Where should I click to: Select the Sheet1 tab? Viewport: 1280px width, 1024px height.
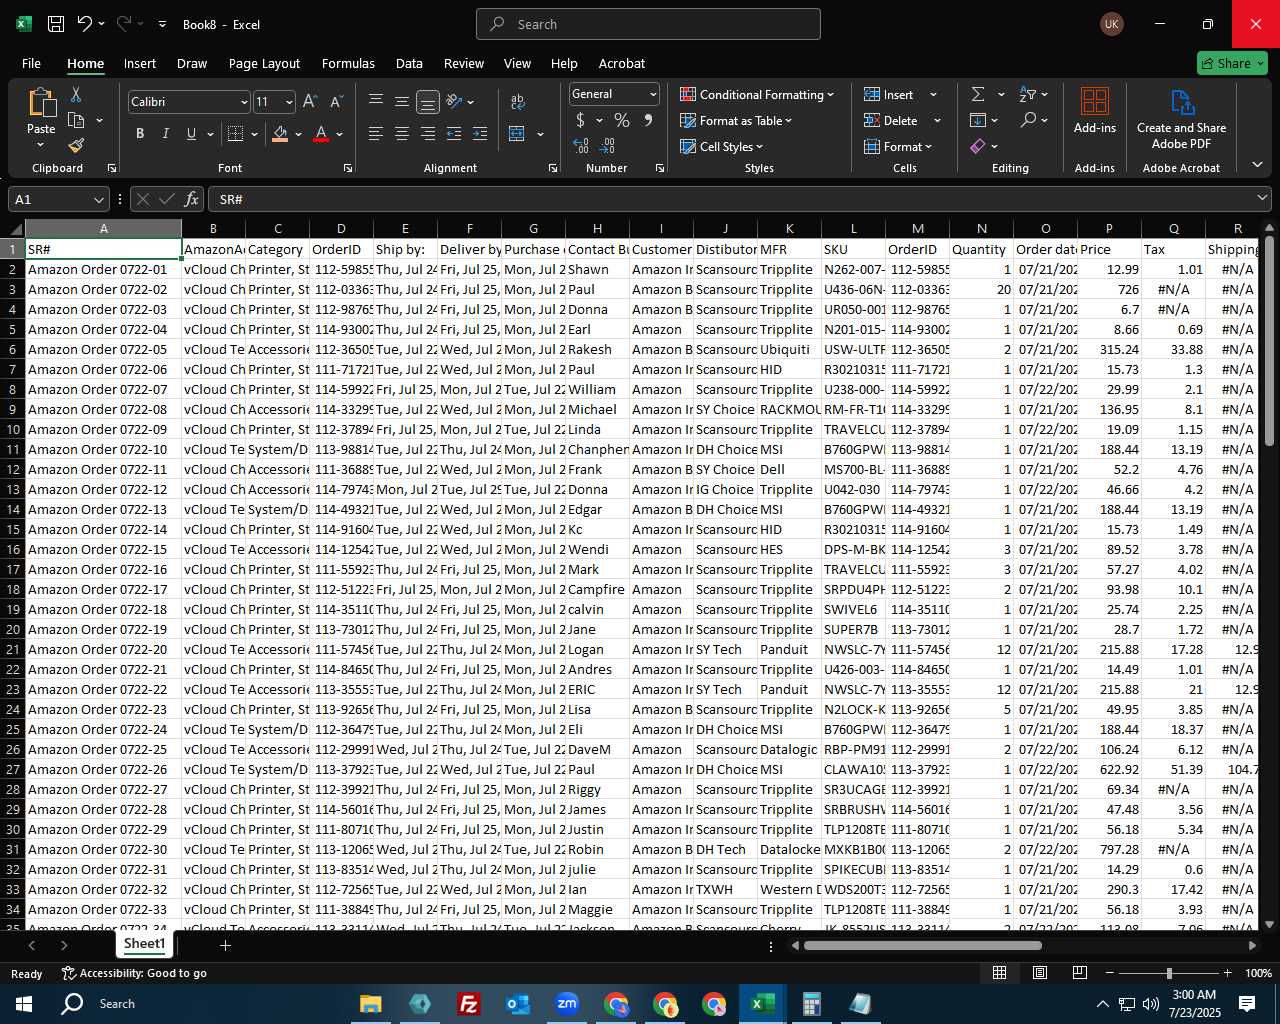(144, 944)
